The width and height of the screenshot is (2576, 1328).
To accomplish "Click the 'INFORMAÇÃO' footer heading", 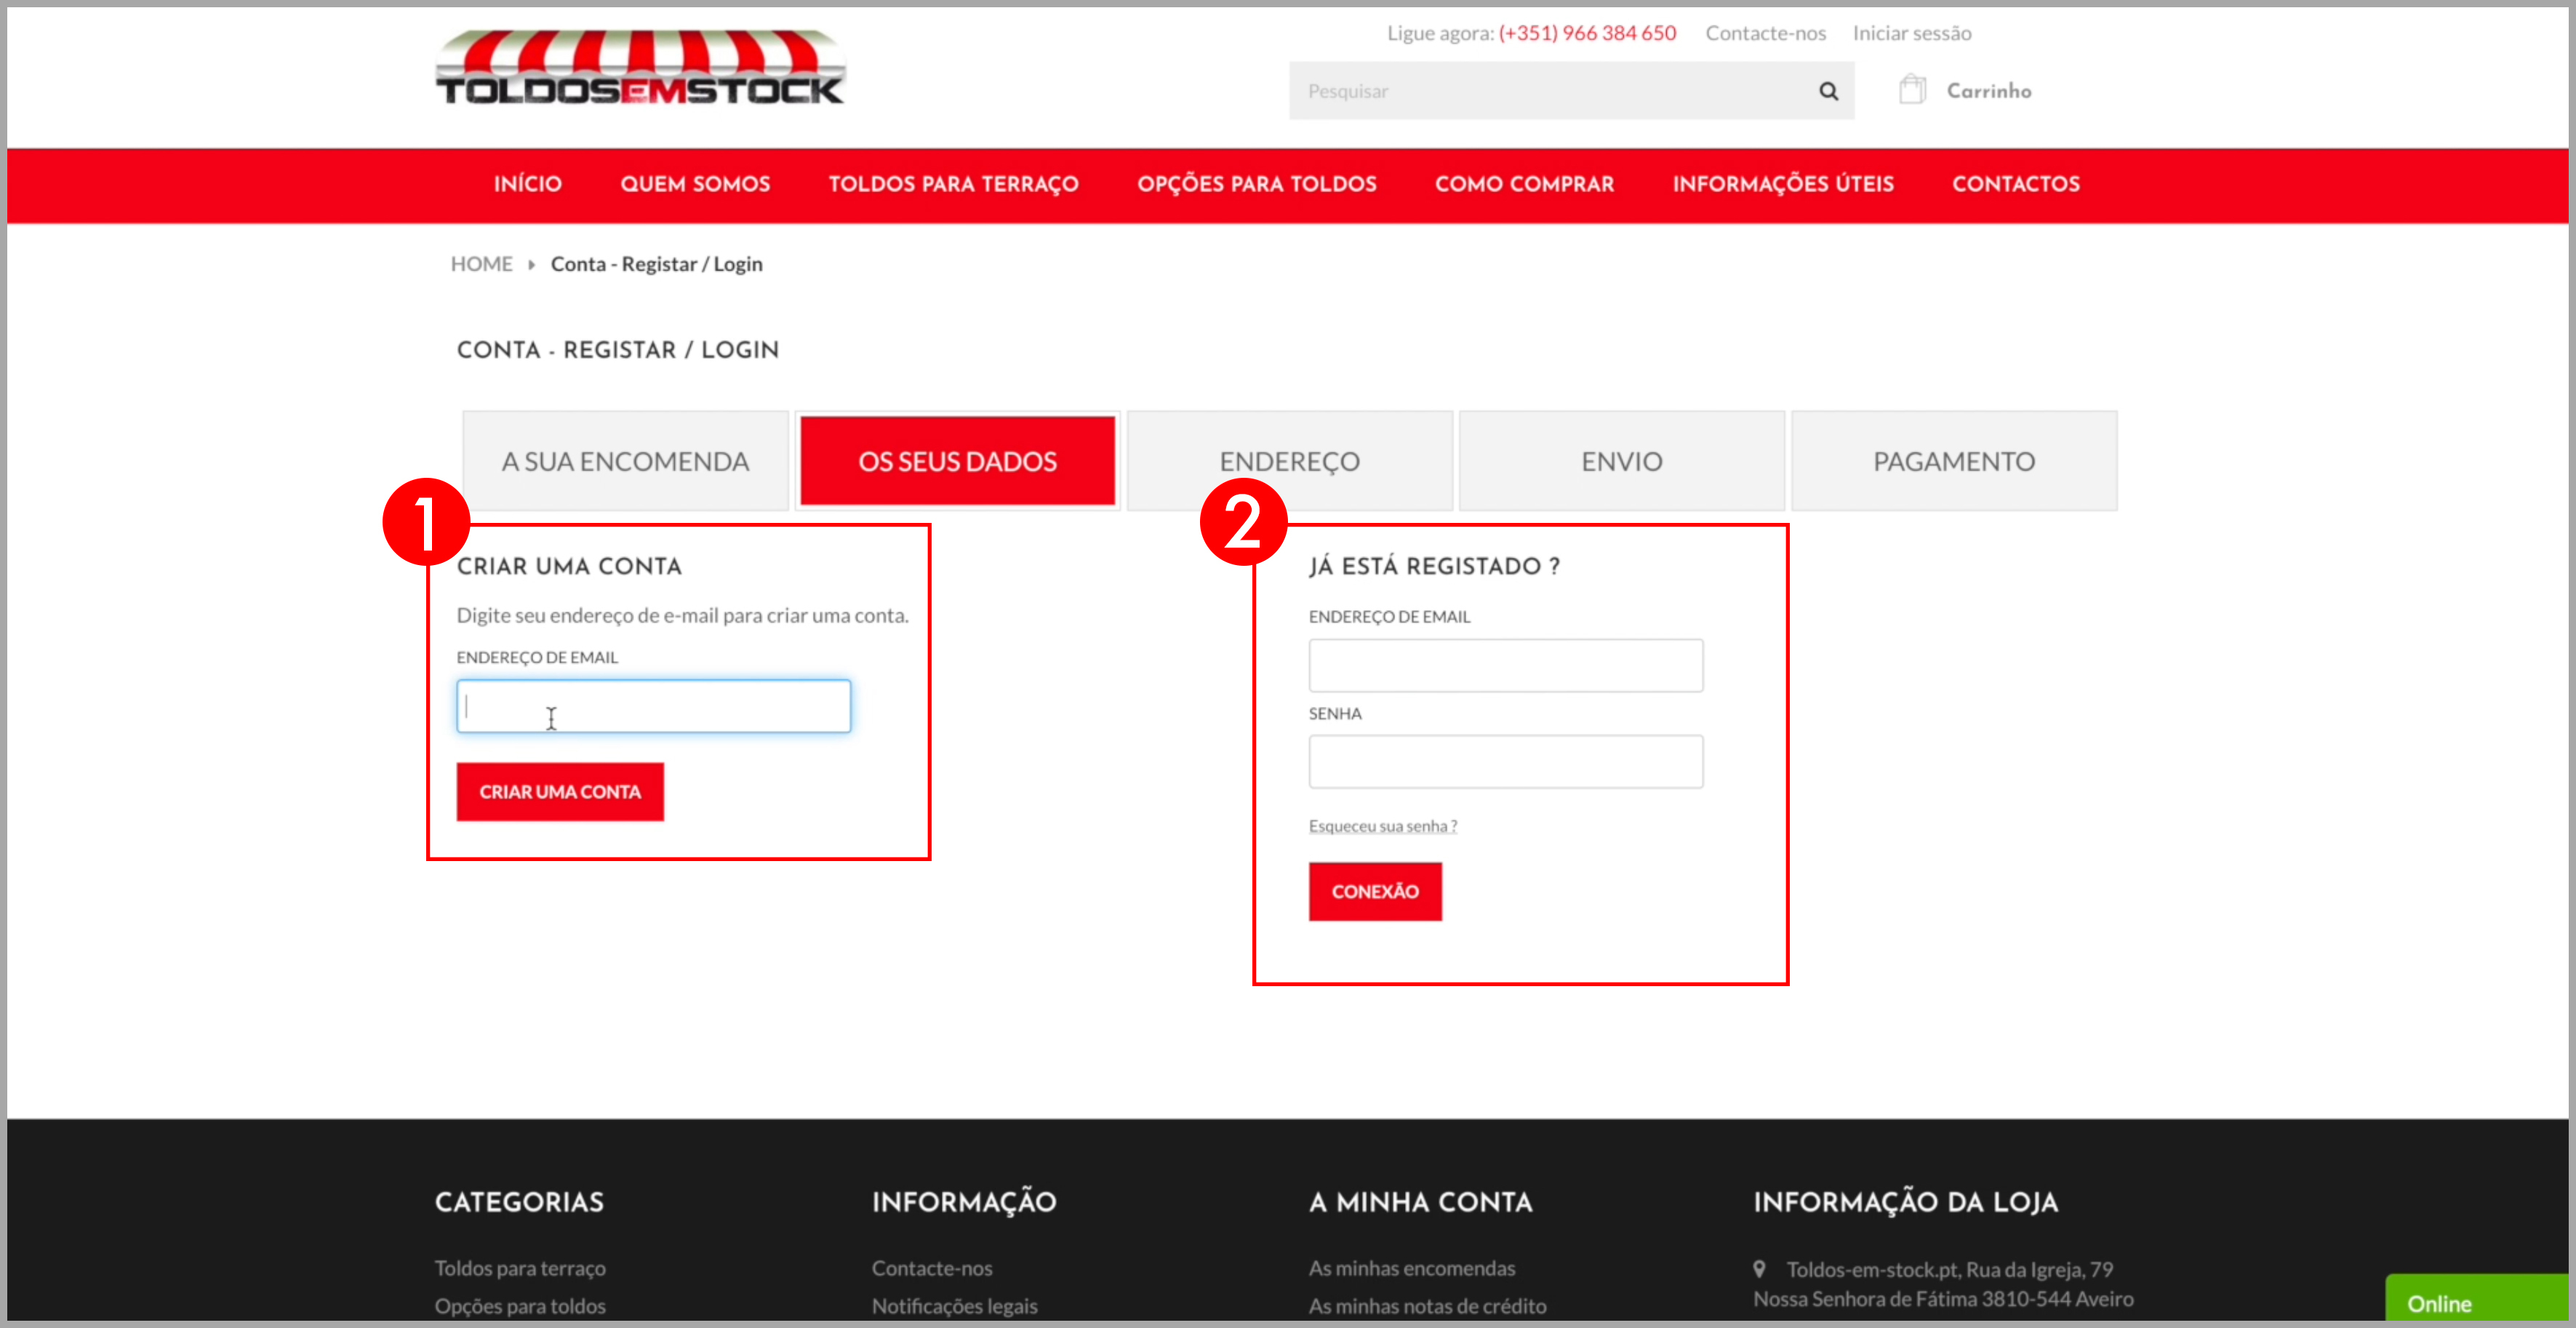I will [964, 1202].
